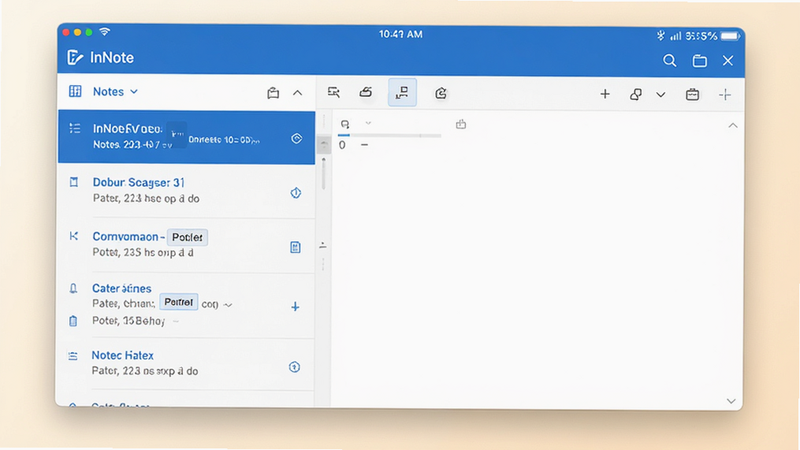Click circular icon on Notec Hatex row

click(294, 367)
